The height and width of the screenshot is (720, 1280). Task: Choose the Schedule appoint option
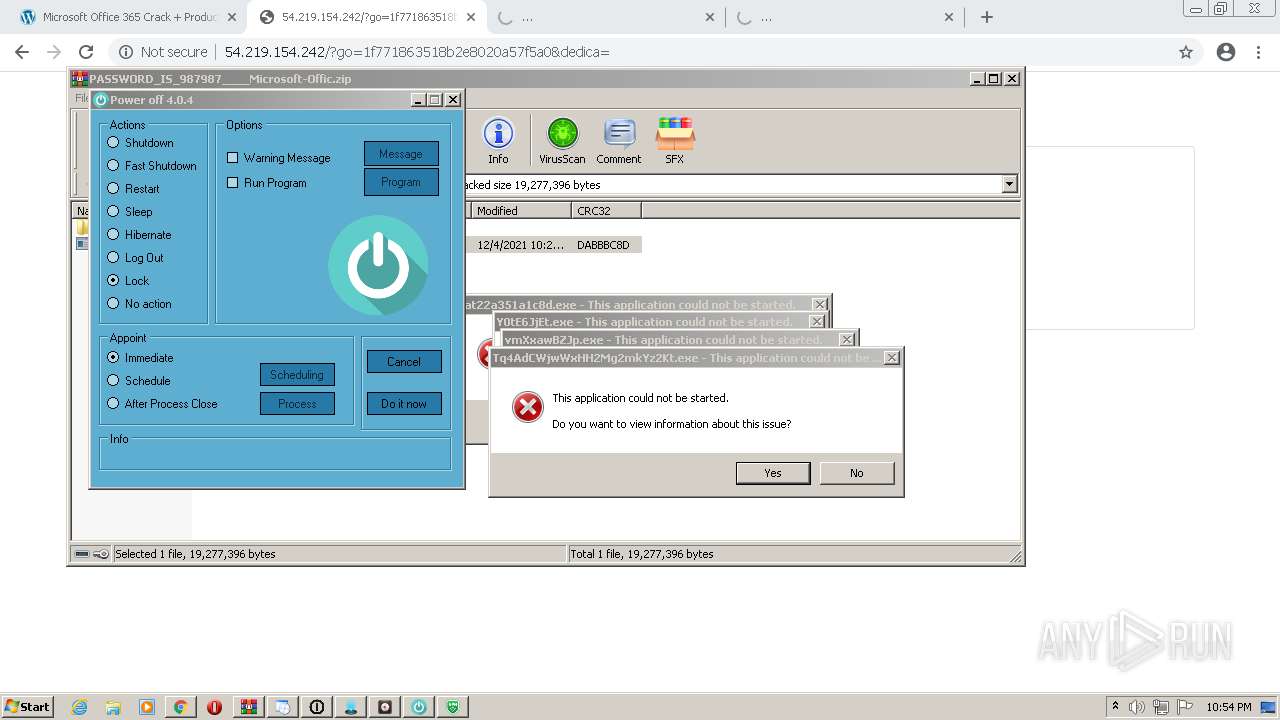[113, 381]
